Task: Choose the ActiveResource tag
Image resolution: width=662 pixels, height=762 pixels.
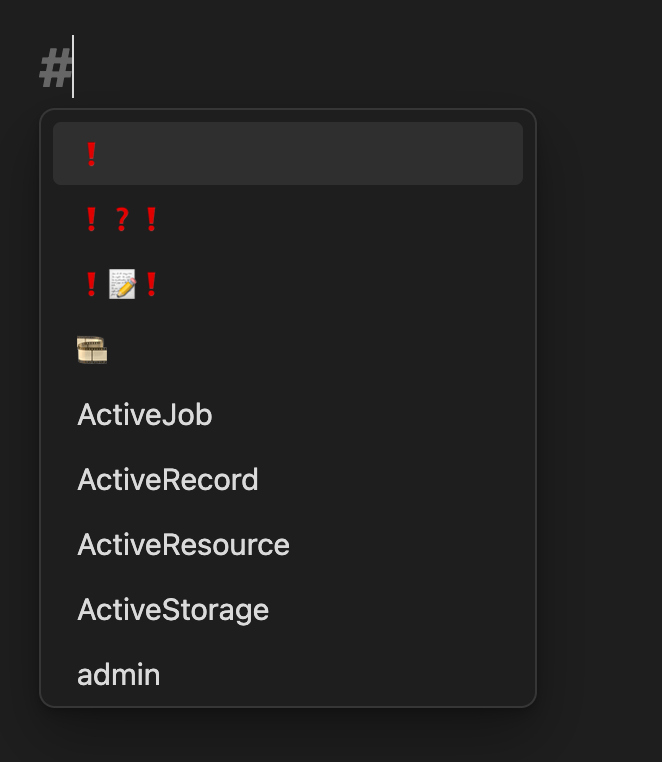Action: [183, 545]
